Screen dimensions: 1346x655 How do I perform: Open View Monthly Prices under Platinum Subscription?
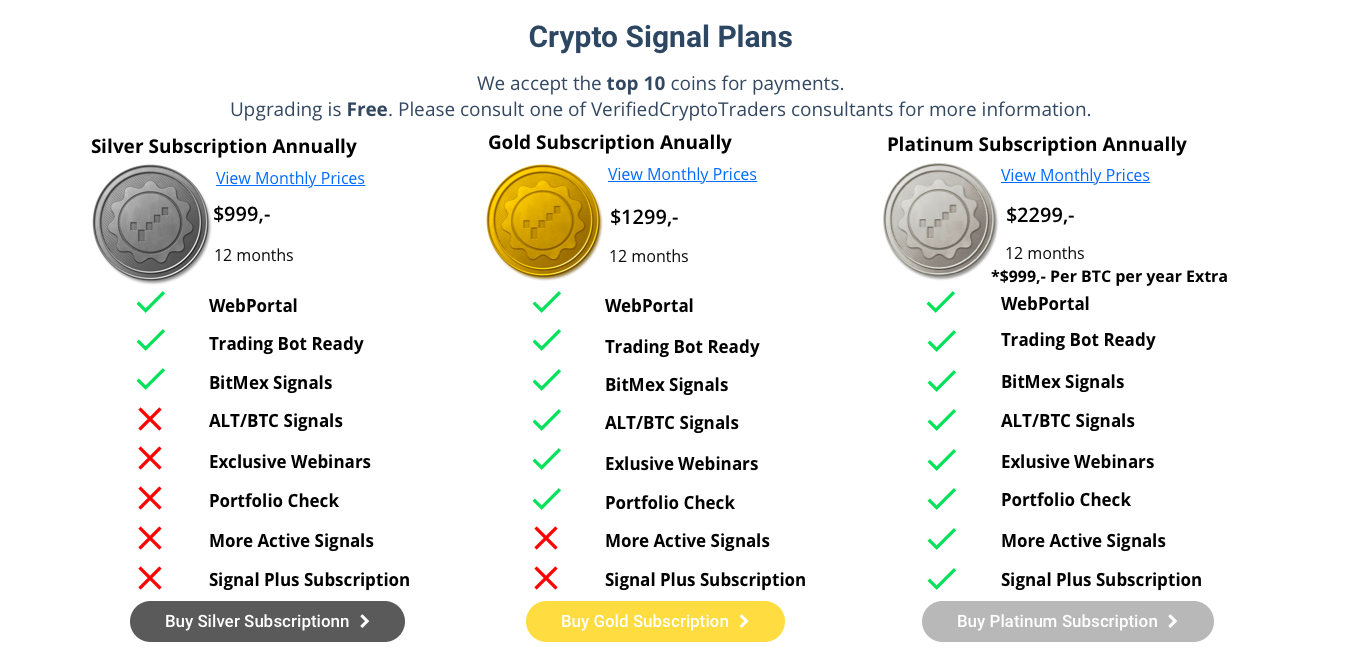(x=1075, y=175)
